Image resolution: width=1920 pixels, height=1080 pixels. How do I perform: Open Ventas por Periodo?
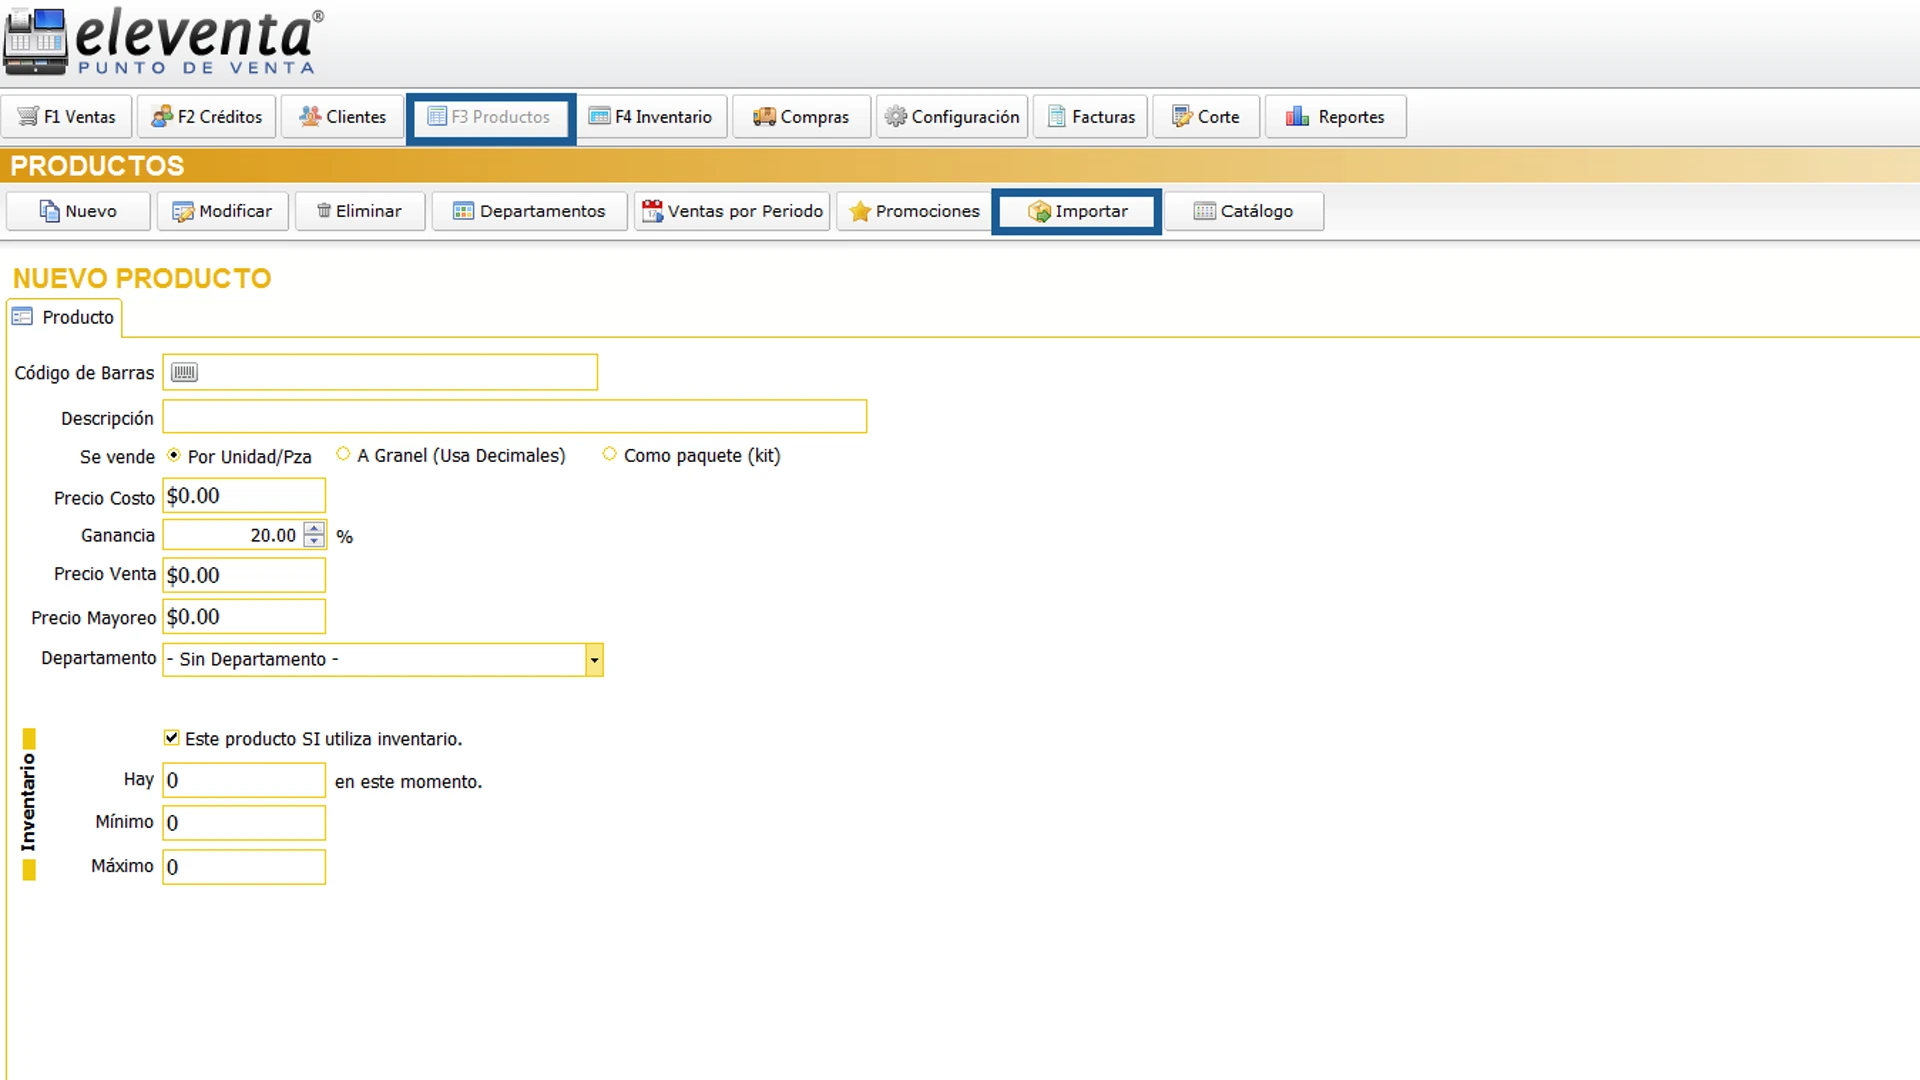click(732, 211)
